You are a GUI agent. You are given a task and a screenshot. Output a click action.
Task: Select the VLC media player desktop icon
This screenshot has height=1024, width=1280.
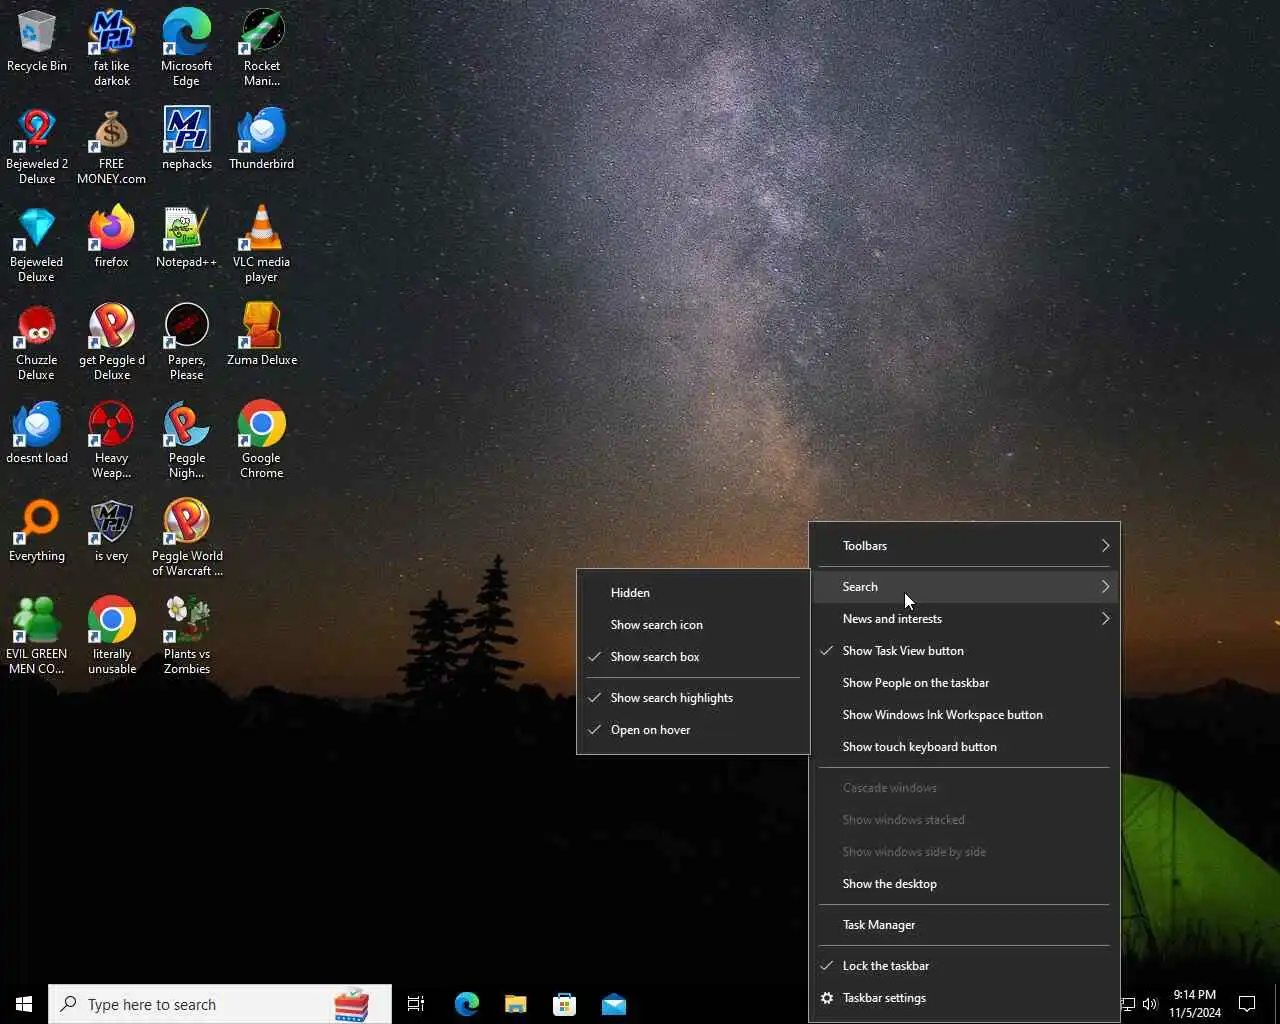tap(262, 244)
